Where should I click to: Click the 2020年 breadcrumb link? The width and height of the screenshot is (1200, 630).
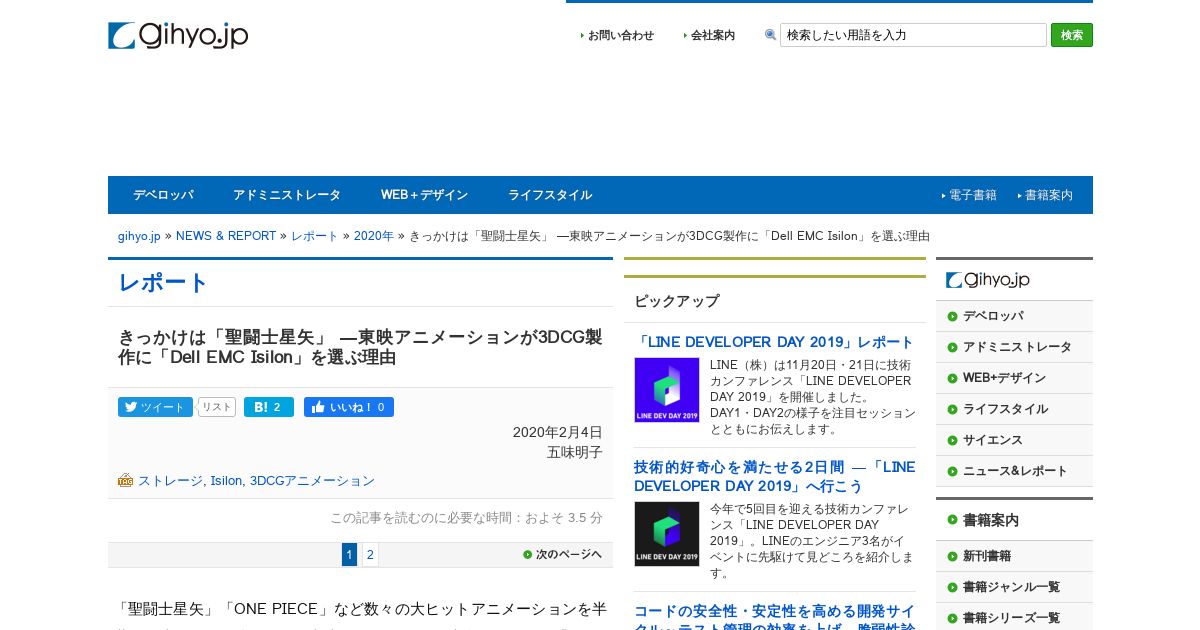[374, 236]
